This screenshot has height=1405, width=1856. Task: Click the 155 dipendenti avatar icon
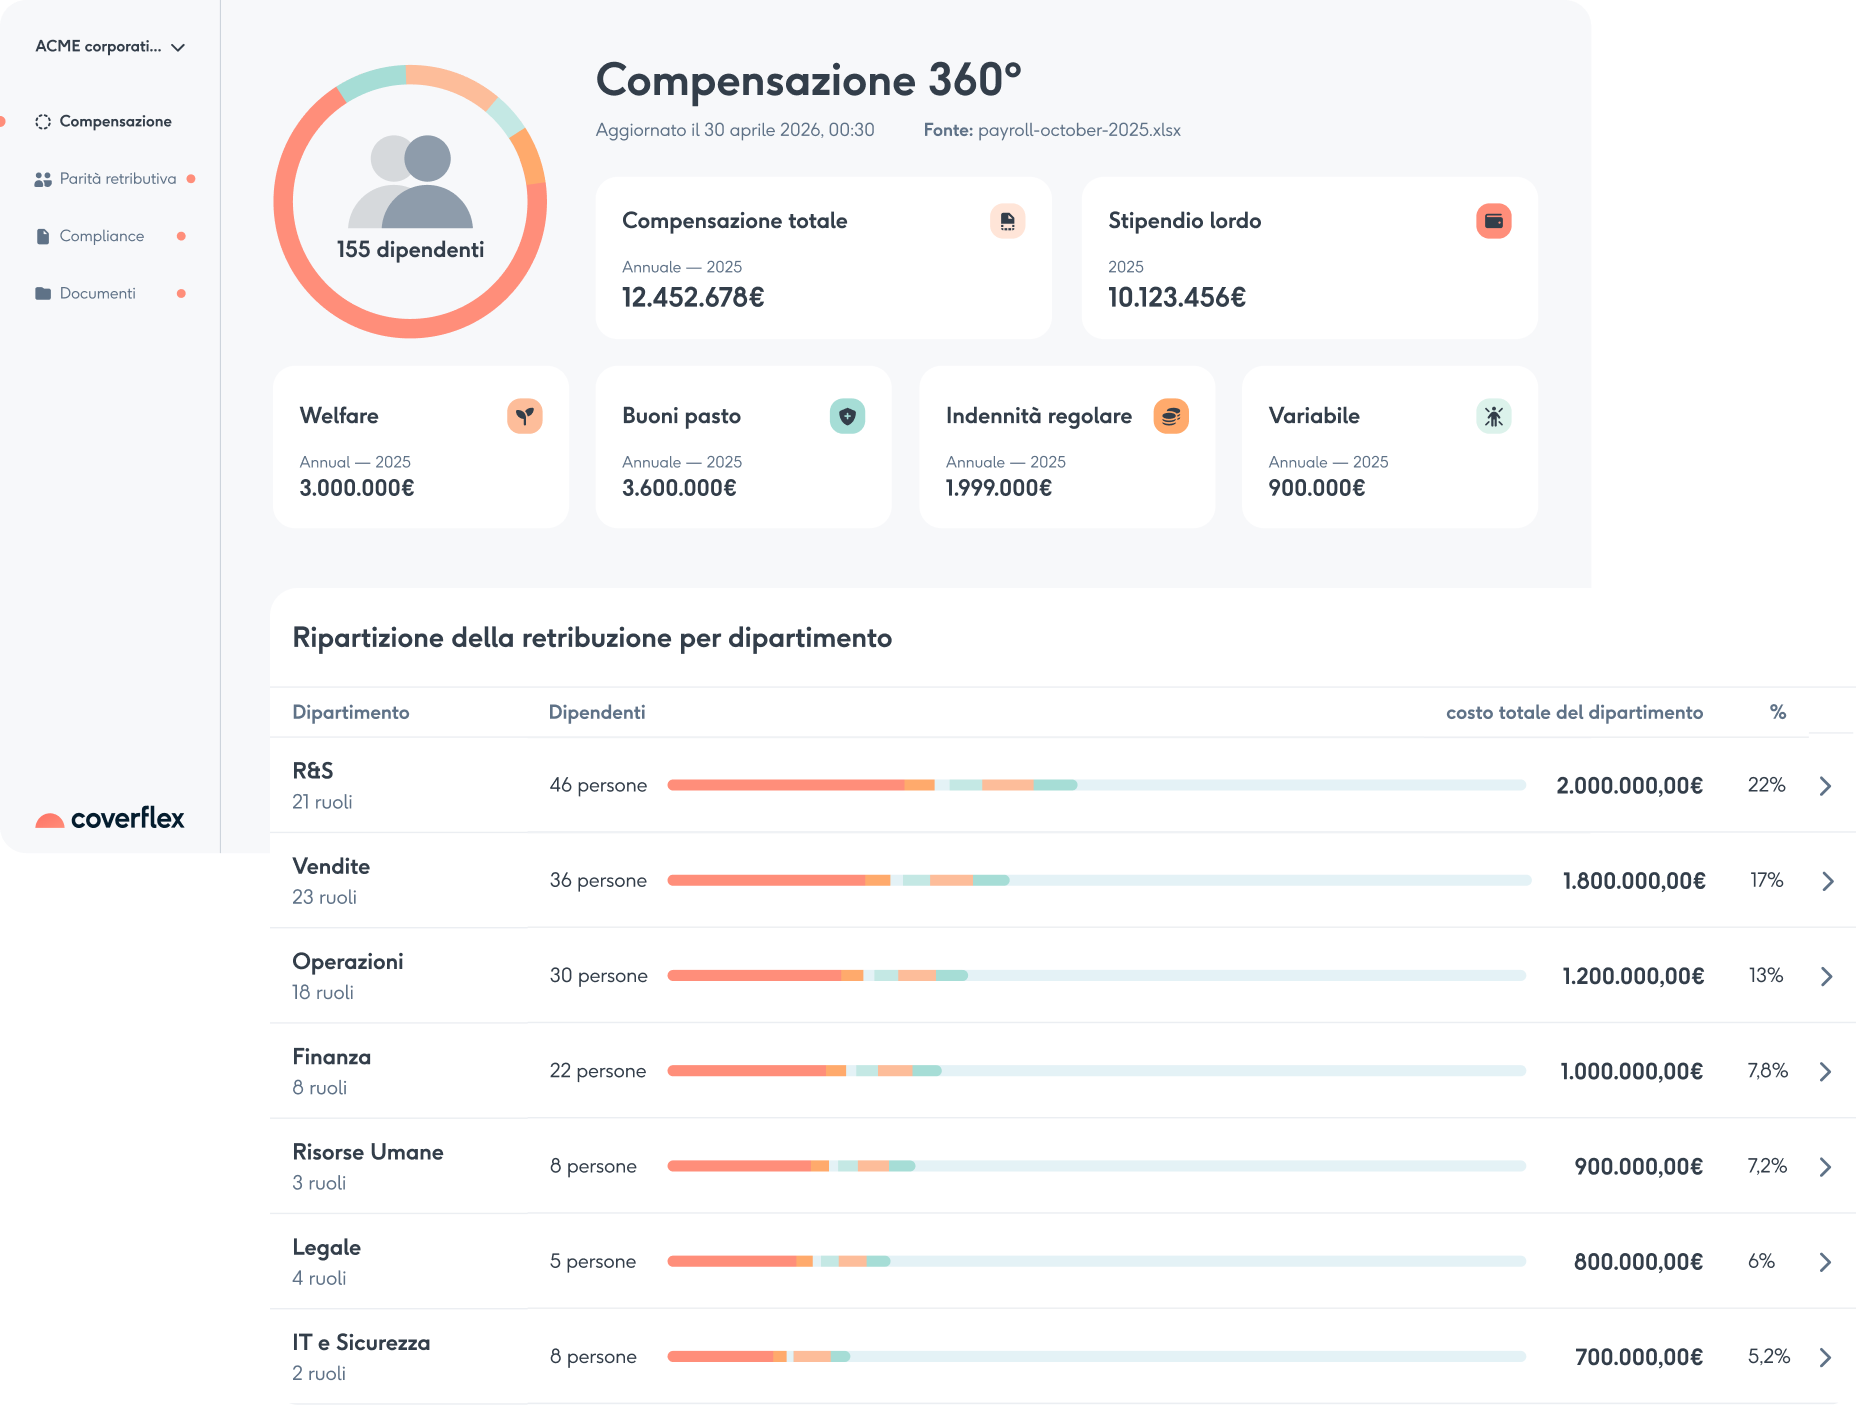(x=410, y=182)
